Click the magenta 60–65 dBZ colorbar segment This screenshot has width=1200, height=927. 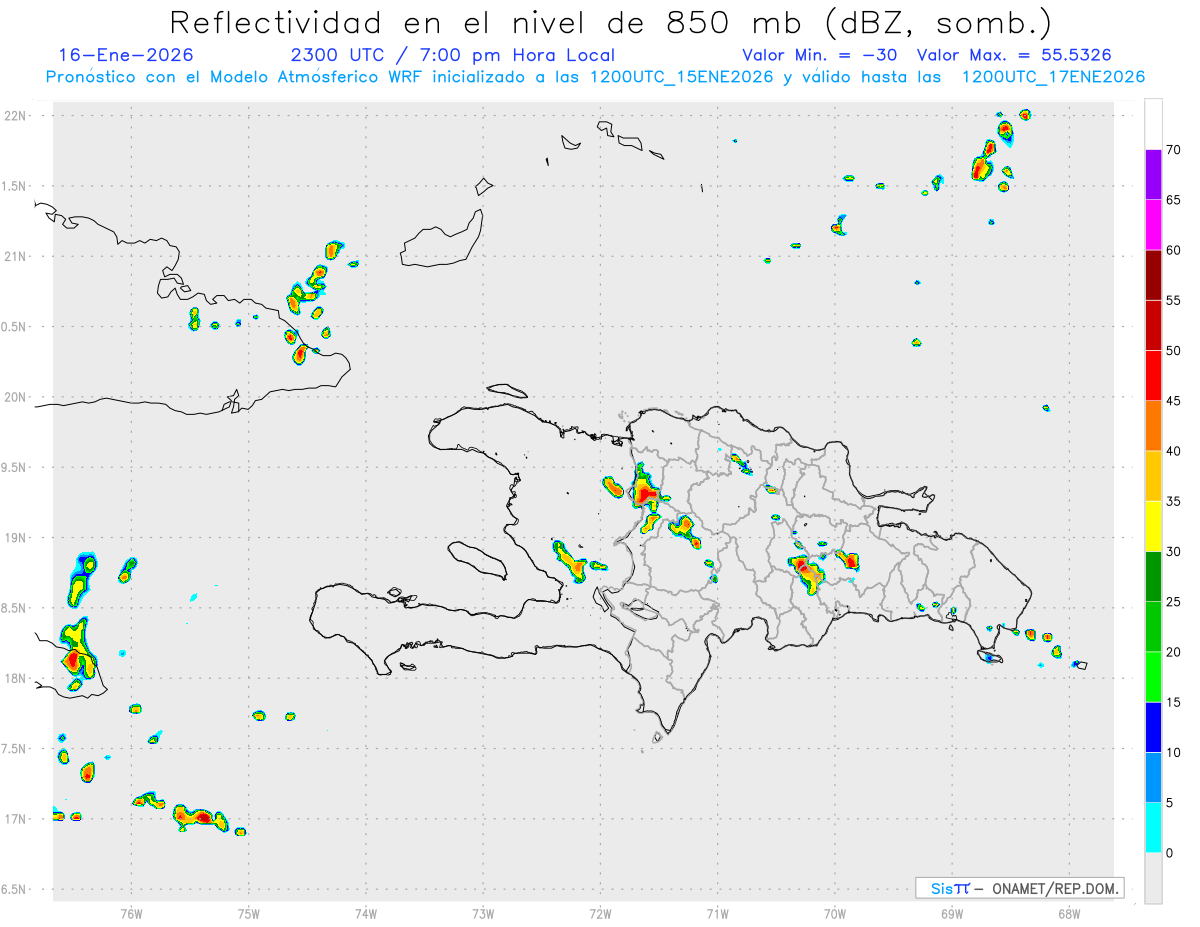(1153, 224)
